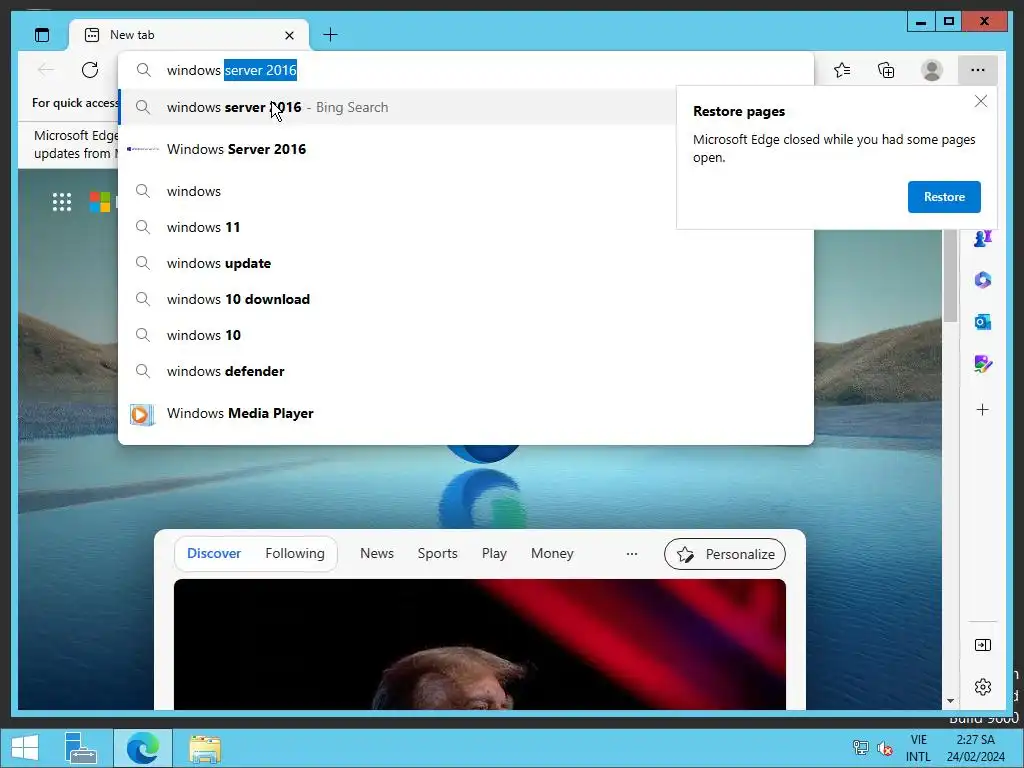Open the Money feed category
The height and width of the screenshot is (768, 1024).
(x=552, y=553)
